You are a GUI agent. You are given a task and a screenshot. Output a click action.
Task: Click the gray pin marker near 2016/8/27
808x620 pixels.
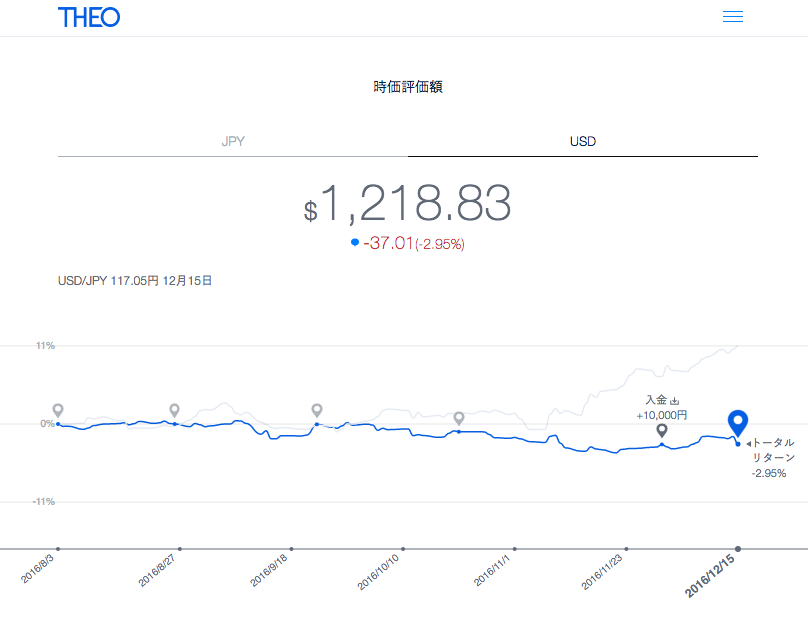[175, 410]
